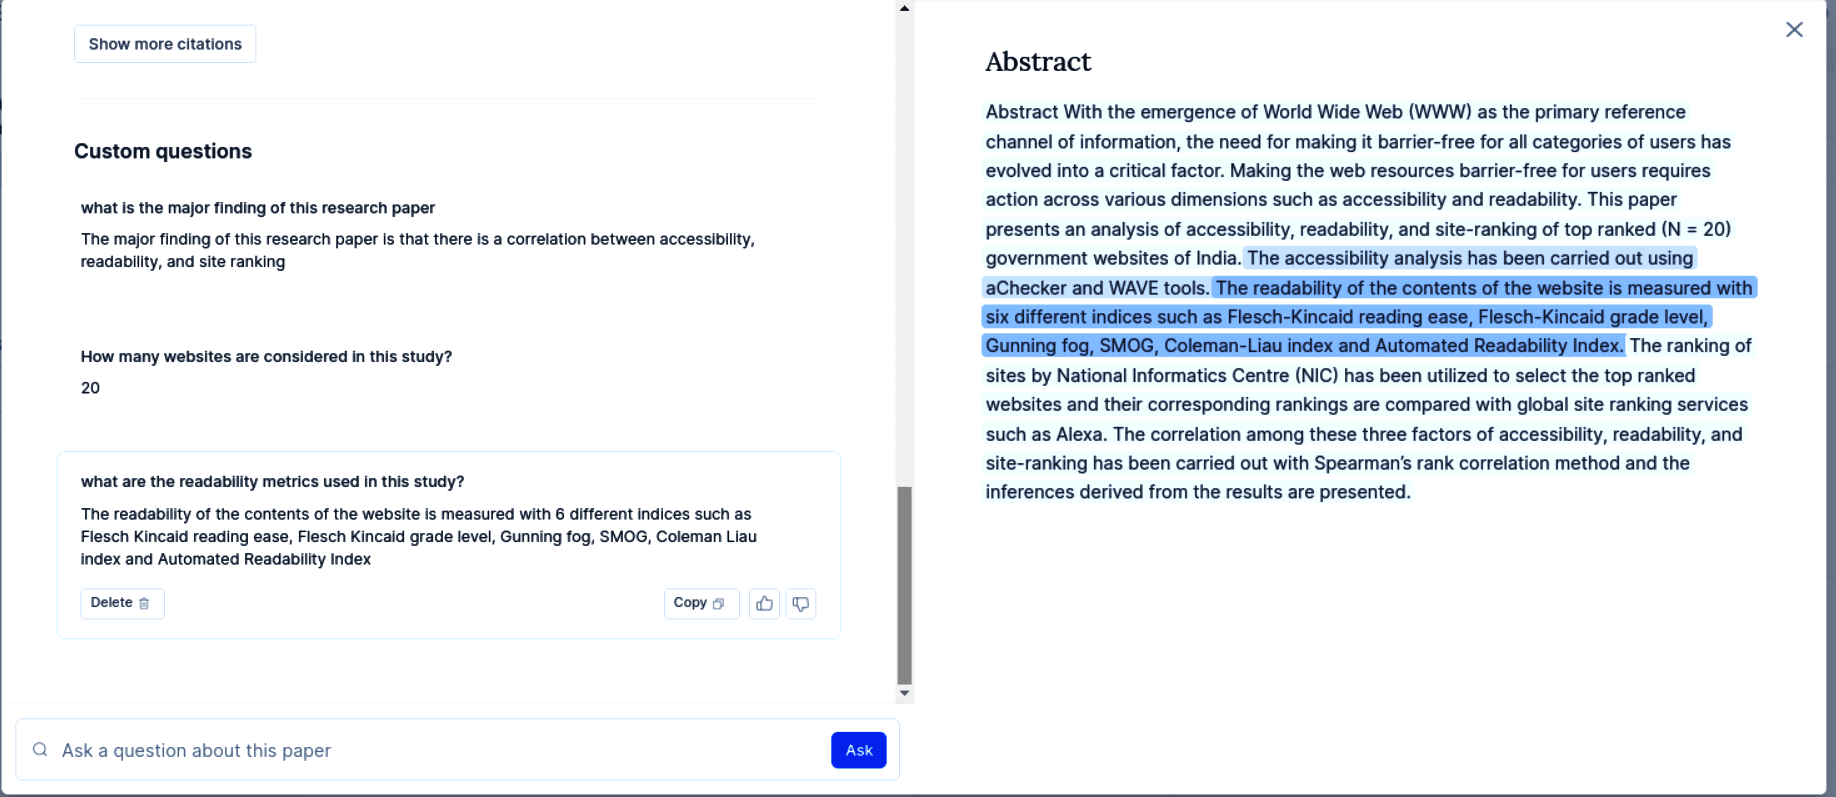Image resolution: width=1836 pixels, height=797 pixels.
Task: Click the scrollbar up arrow
Action: (x=904, y=8)
